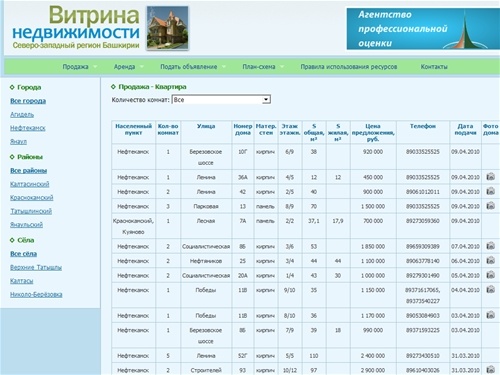The height and width of the screenshot is (375, 500).
Task: Open photo icon for Ленина 36А row
Action: click(490, 177)
